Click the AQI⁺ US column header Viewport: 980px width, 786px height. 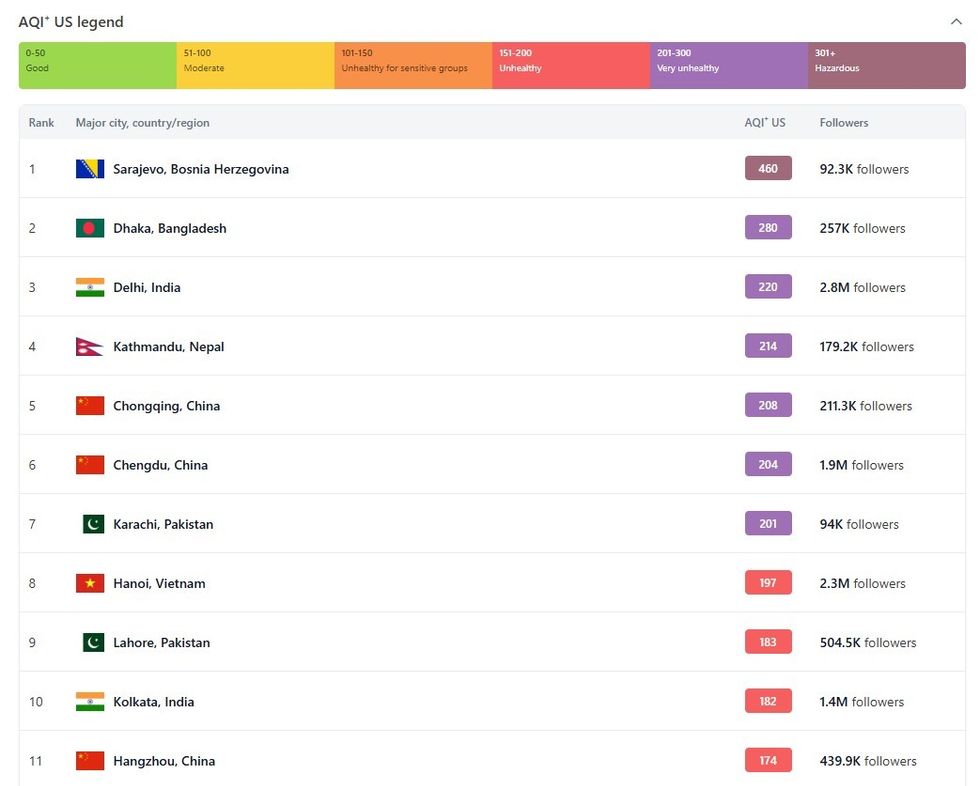tap(765, 123)
